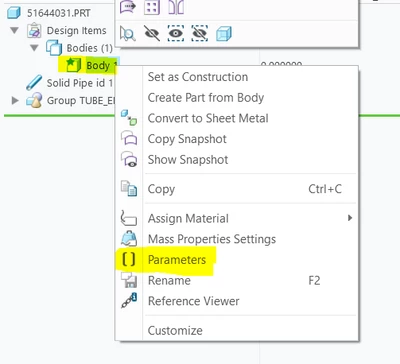This screenshot has height=364, width=400.
Task: Collapse the Bodies (1) node
Action: (x=34, y=48)
